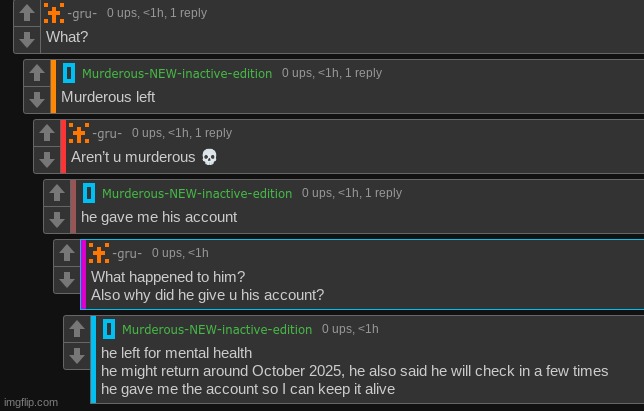Viewport: 644px width, 411px height.
Task: Downvote the "Murderous left" comment
Action: [x=37, y=99]
